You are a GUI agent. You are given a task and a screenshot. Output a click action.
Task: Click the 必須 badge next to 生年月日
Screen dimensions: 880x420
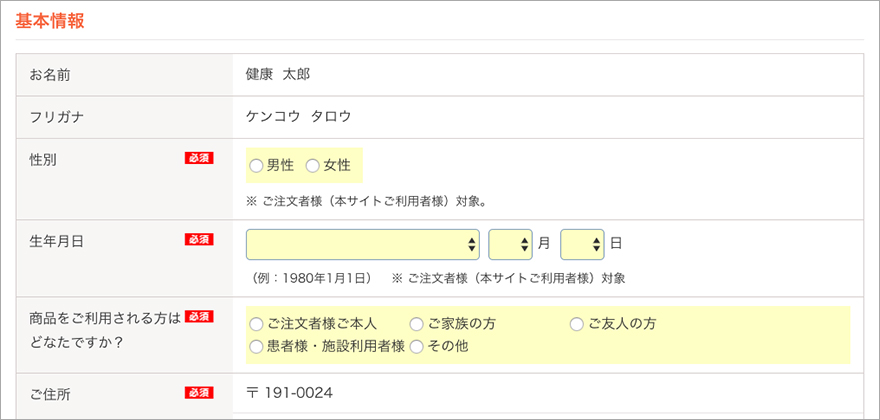(199, 240)
